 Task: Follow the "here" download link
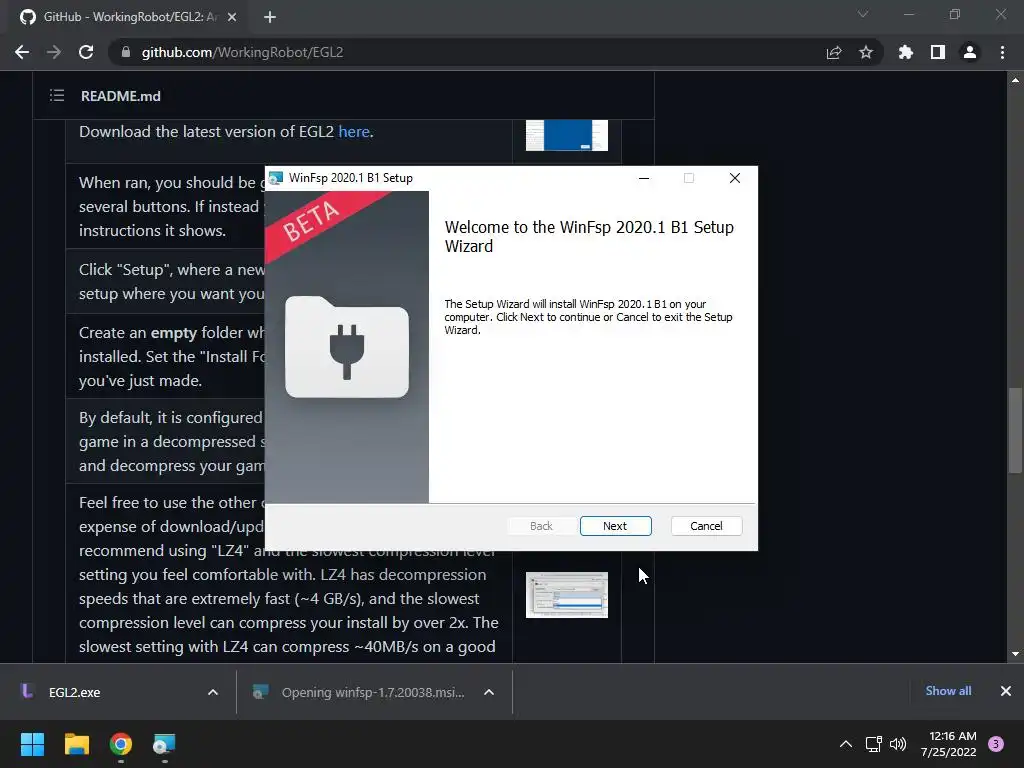[x=354, y=132]
